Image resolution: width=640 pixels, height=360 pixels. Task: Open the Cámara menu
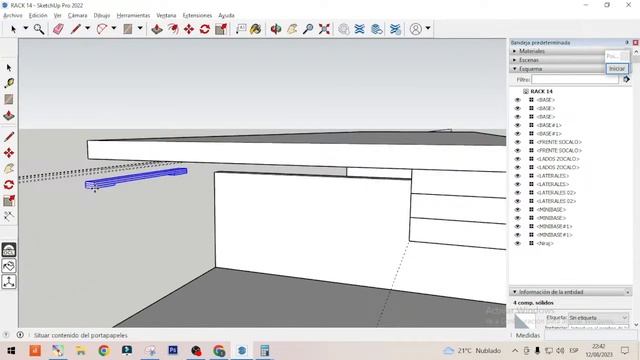(77, 15)
